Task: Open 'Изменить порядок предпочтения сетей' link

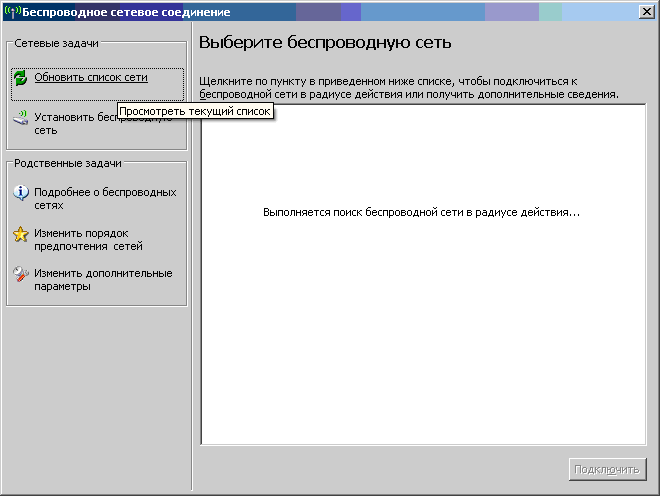Action: (88, 240)
